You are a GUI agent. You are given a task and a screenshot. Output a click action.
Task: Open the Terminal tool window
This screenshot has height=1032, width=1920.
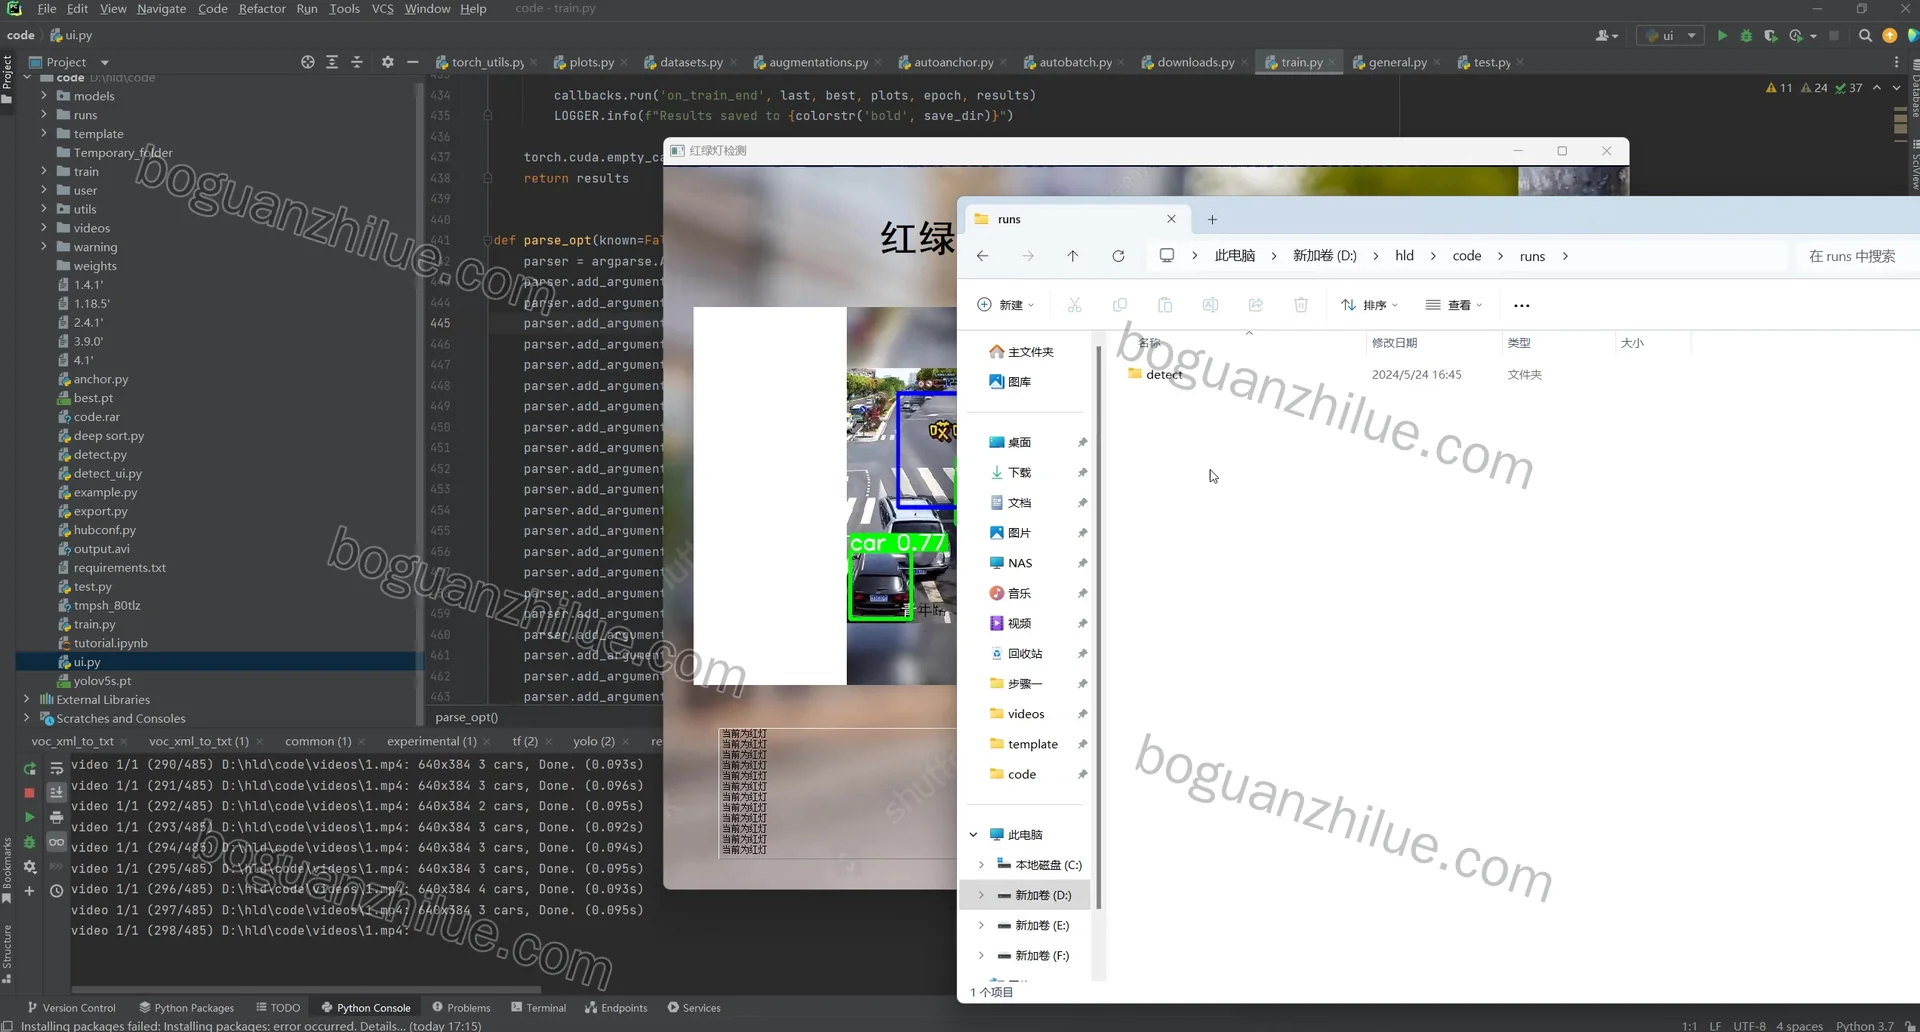tap(539, 1008)
